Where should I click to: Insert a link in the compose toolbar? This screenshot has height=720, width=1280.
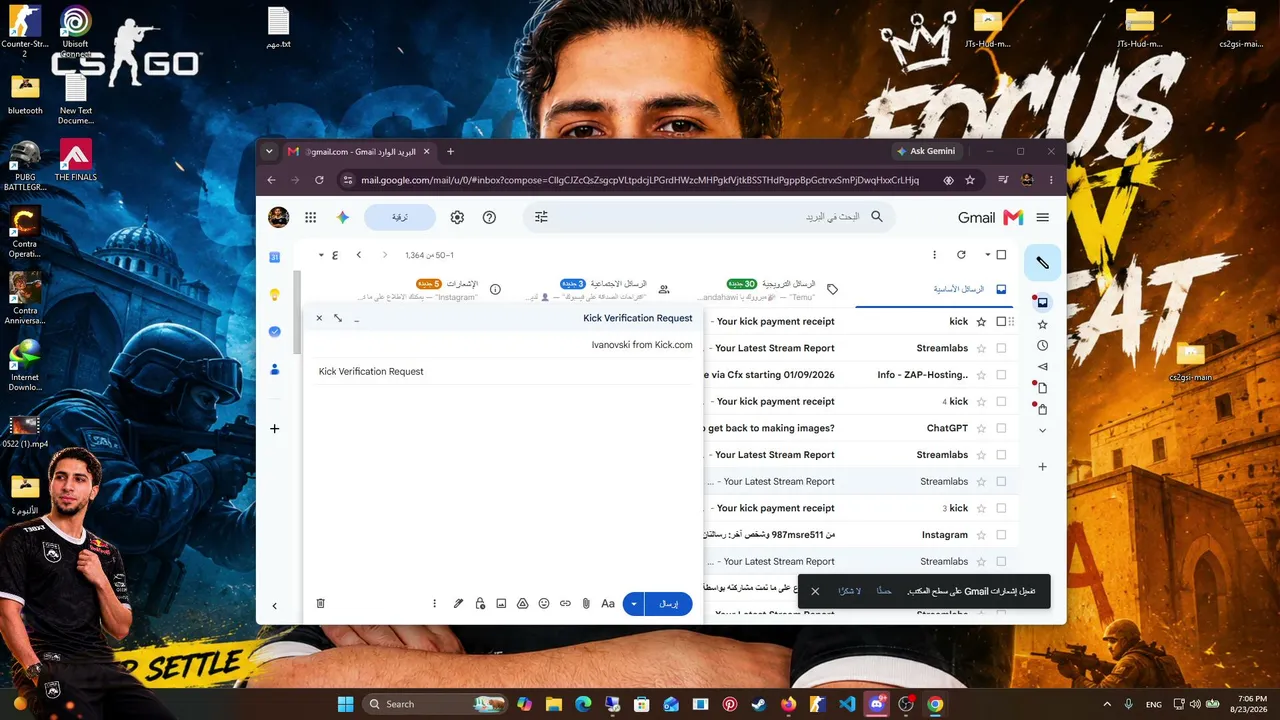point(565,603)
